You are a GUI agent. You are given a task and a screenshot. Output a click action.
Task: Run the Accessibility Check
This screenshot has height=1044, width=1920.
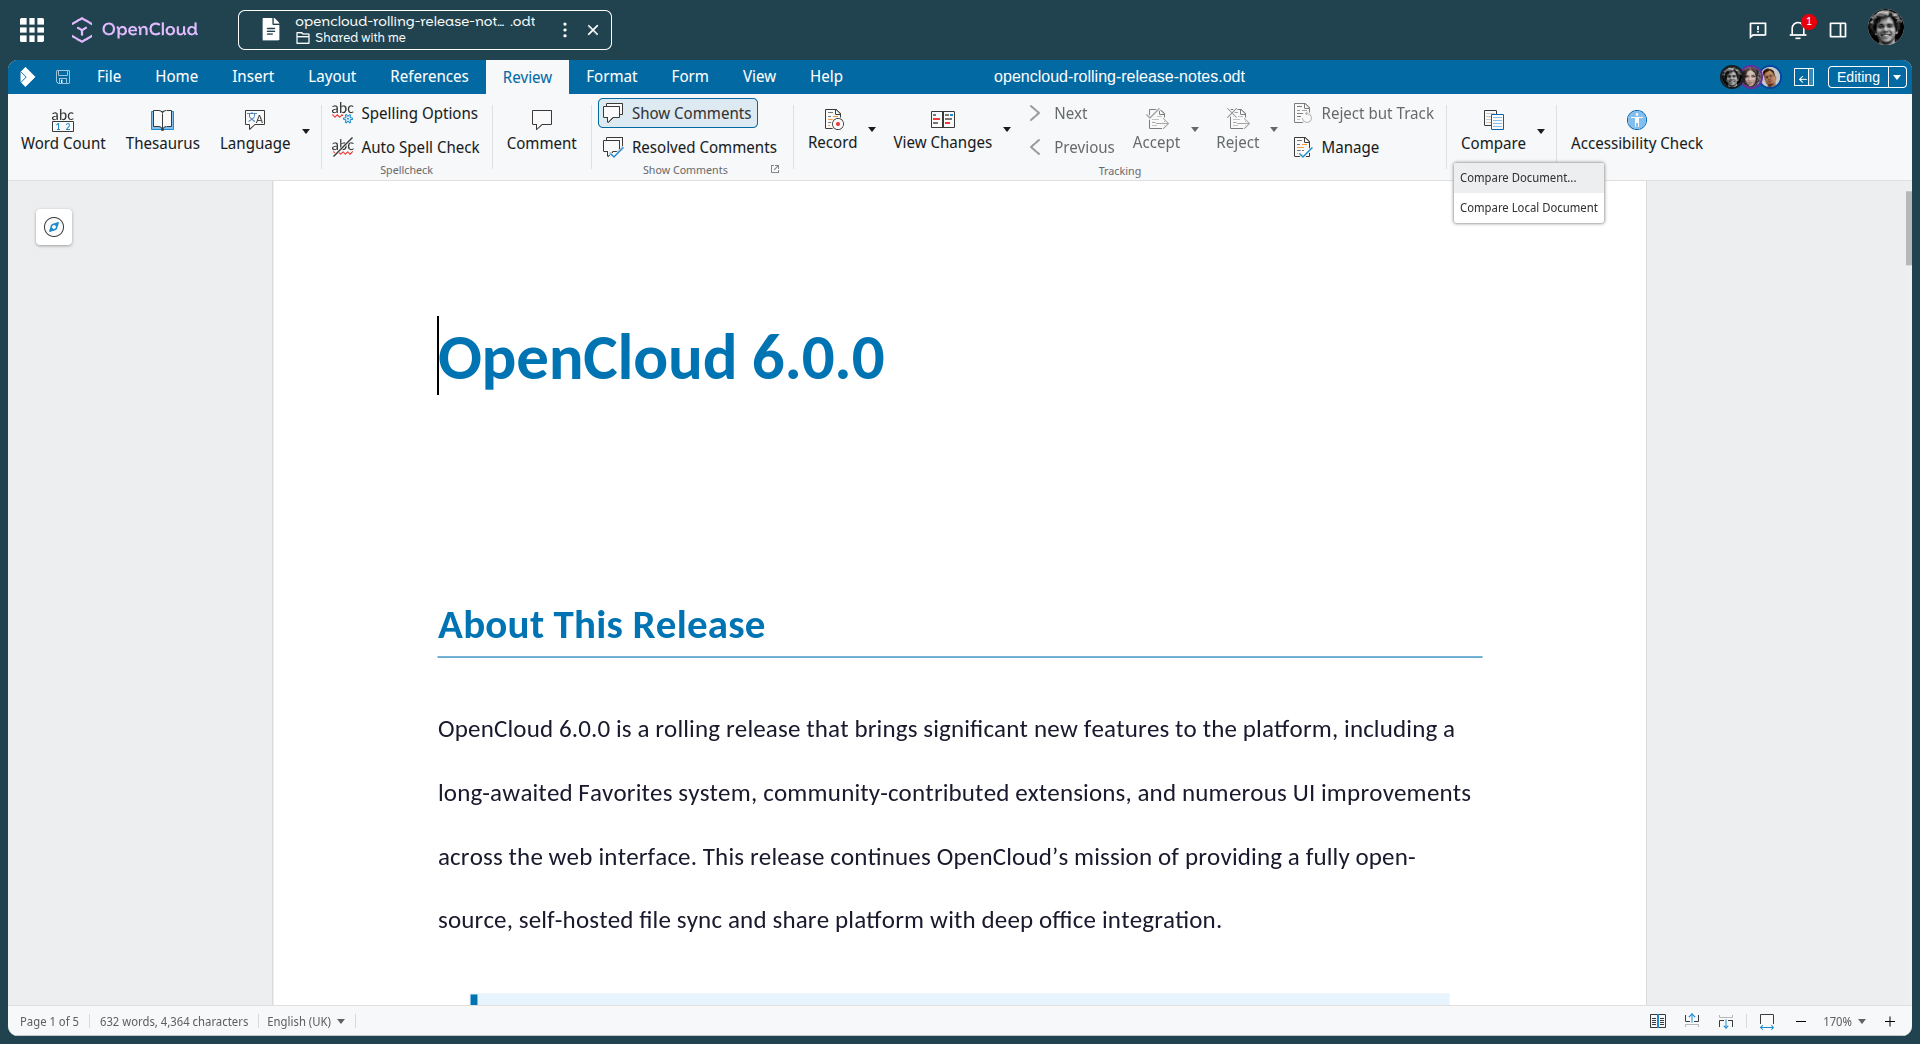pyautogui.click(x=1637, y=130)
